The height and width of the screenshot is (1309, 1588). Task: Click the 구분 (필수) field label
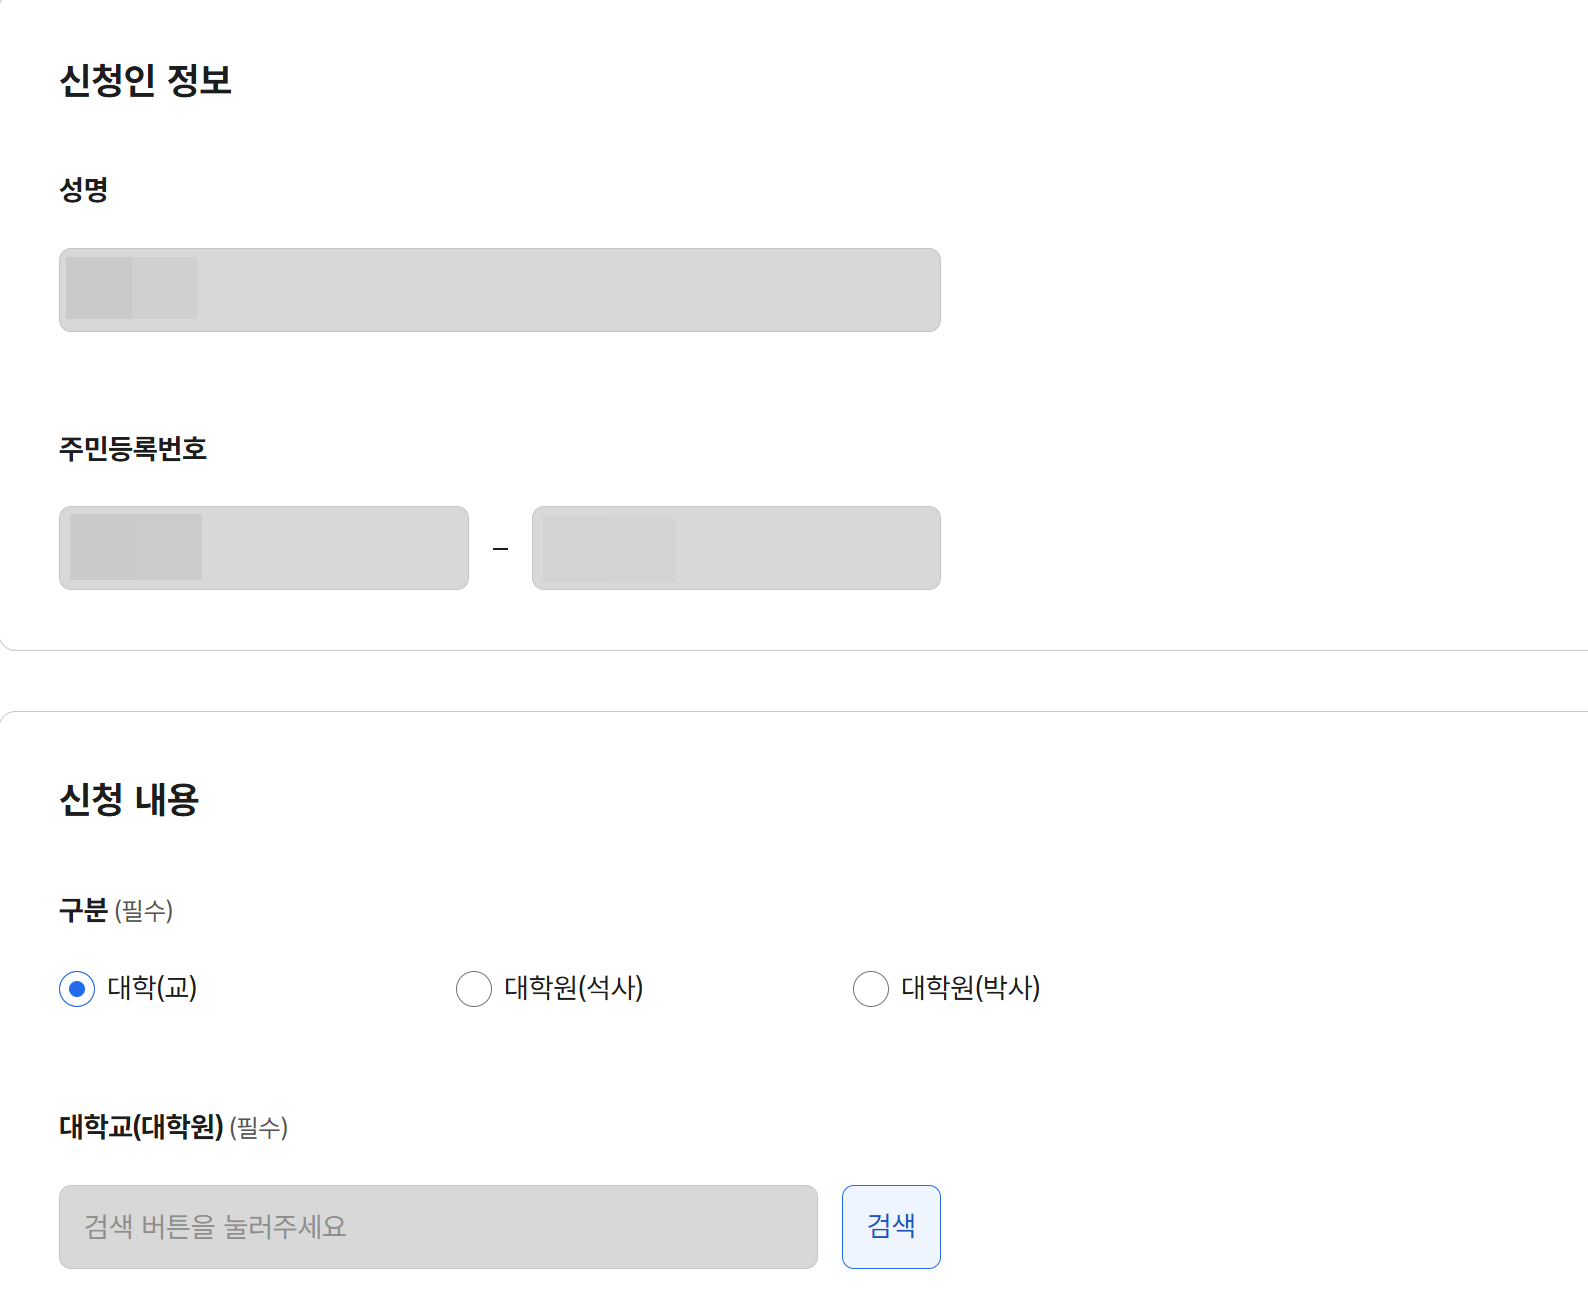115,911
